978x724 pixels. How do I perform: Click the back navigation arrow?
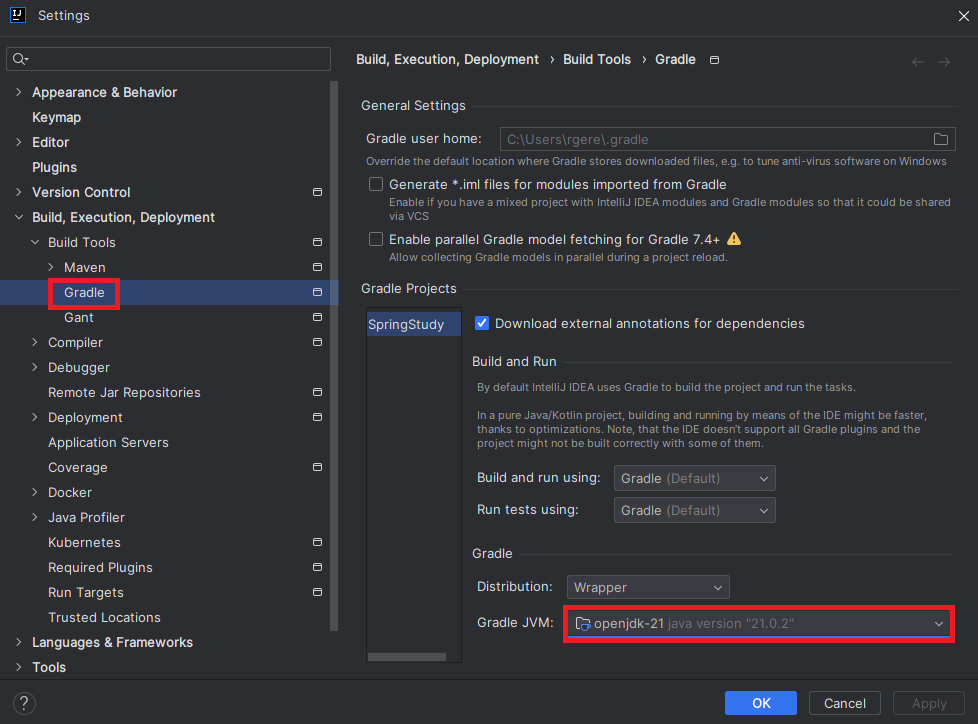pos(917,62)
